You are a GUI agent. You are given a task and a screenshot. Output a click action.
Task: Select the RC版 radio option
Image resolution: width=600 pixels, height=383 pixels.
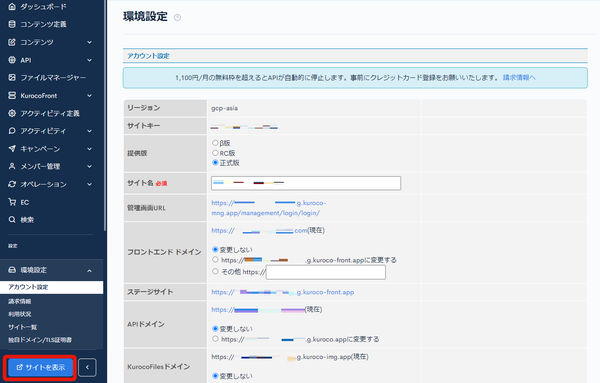point(215,153)
